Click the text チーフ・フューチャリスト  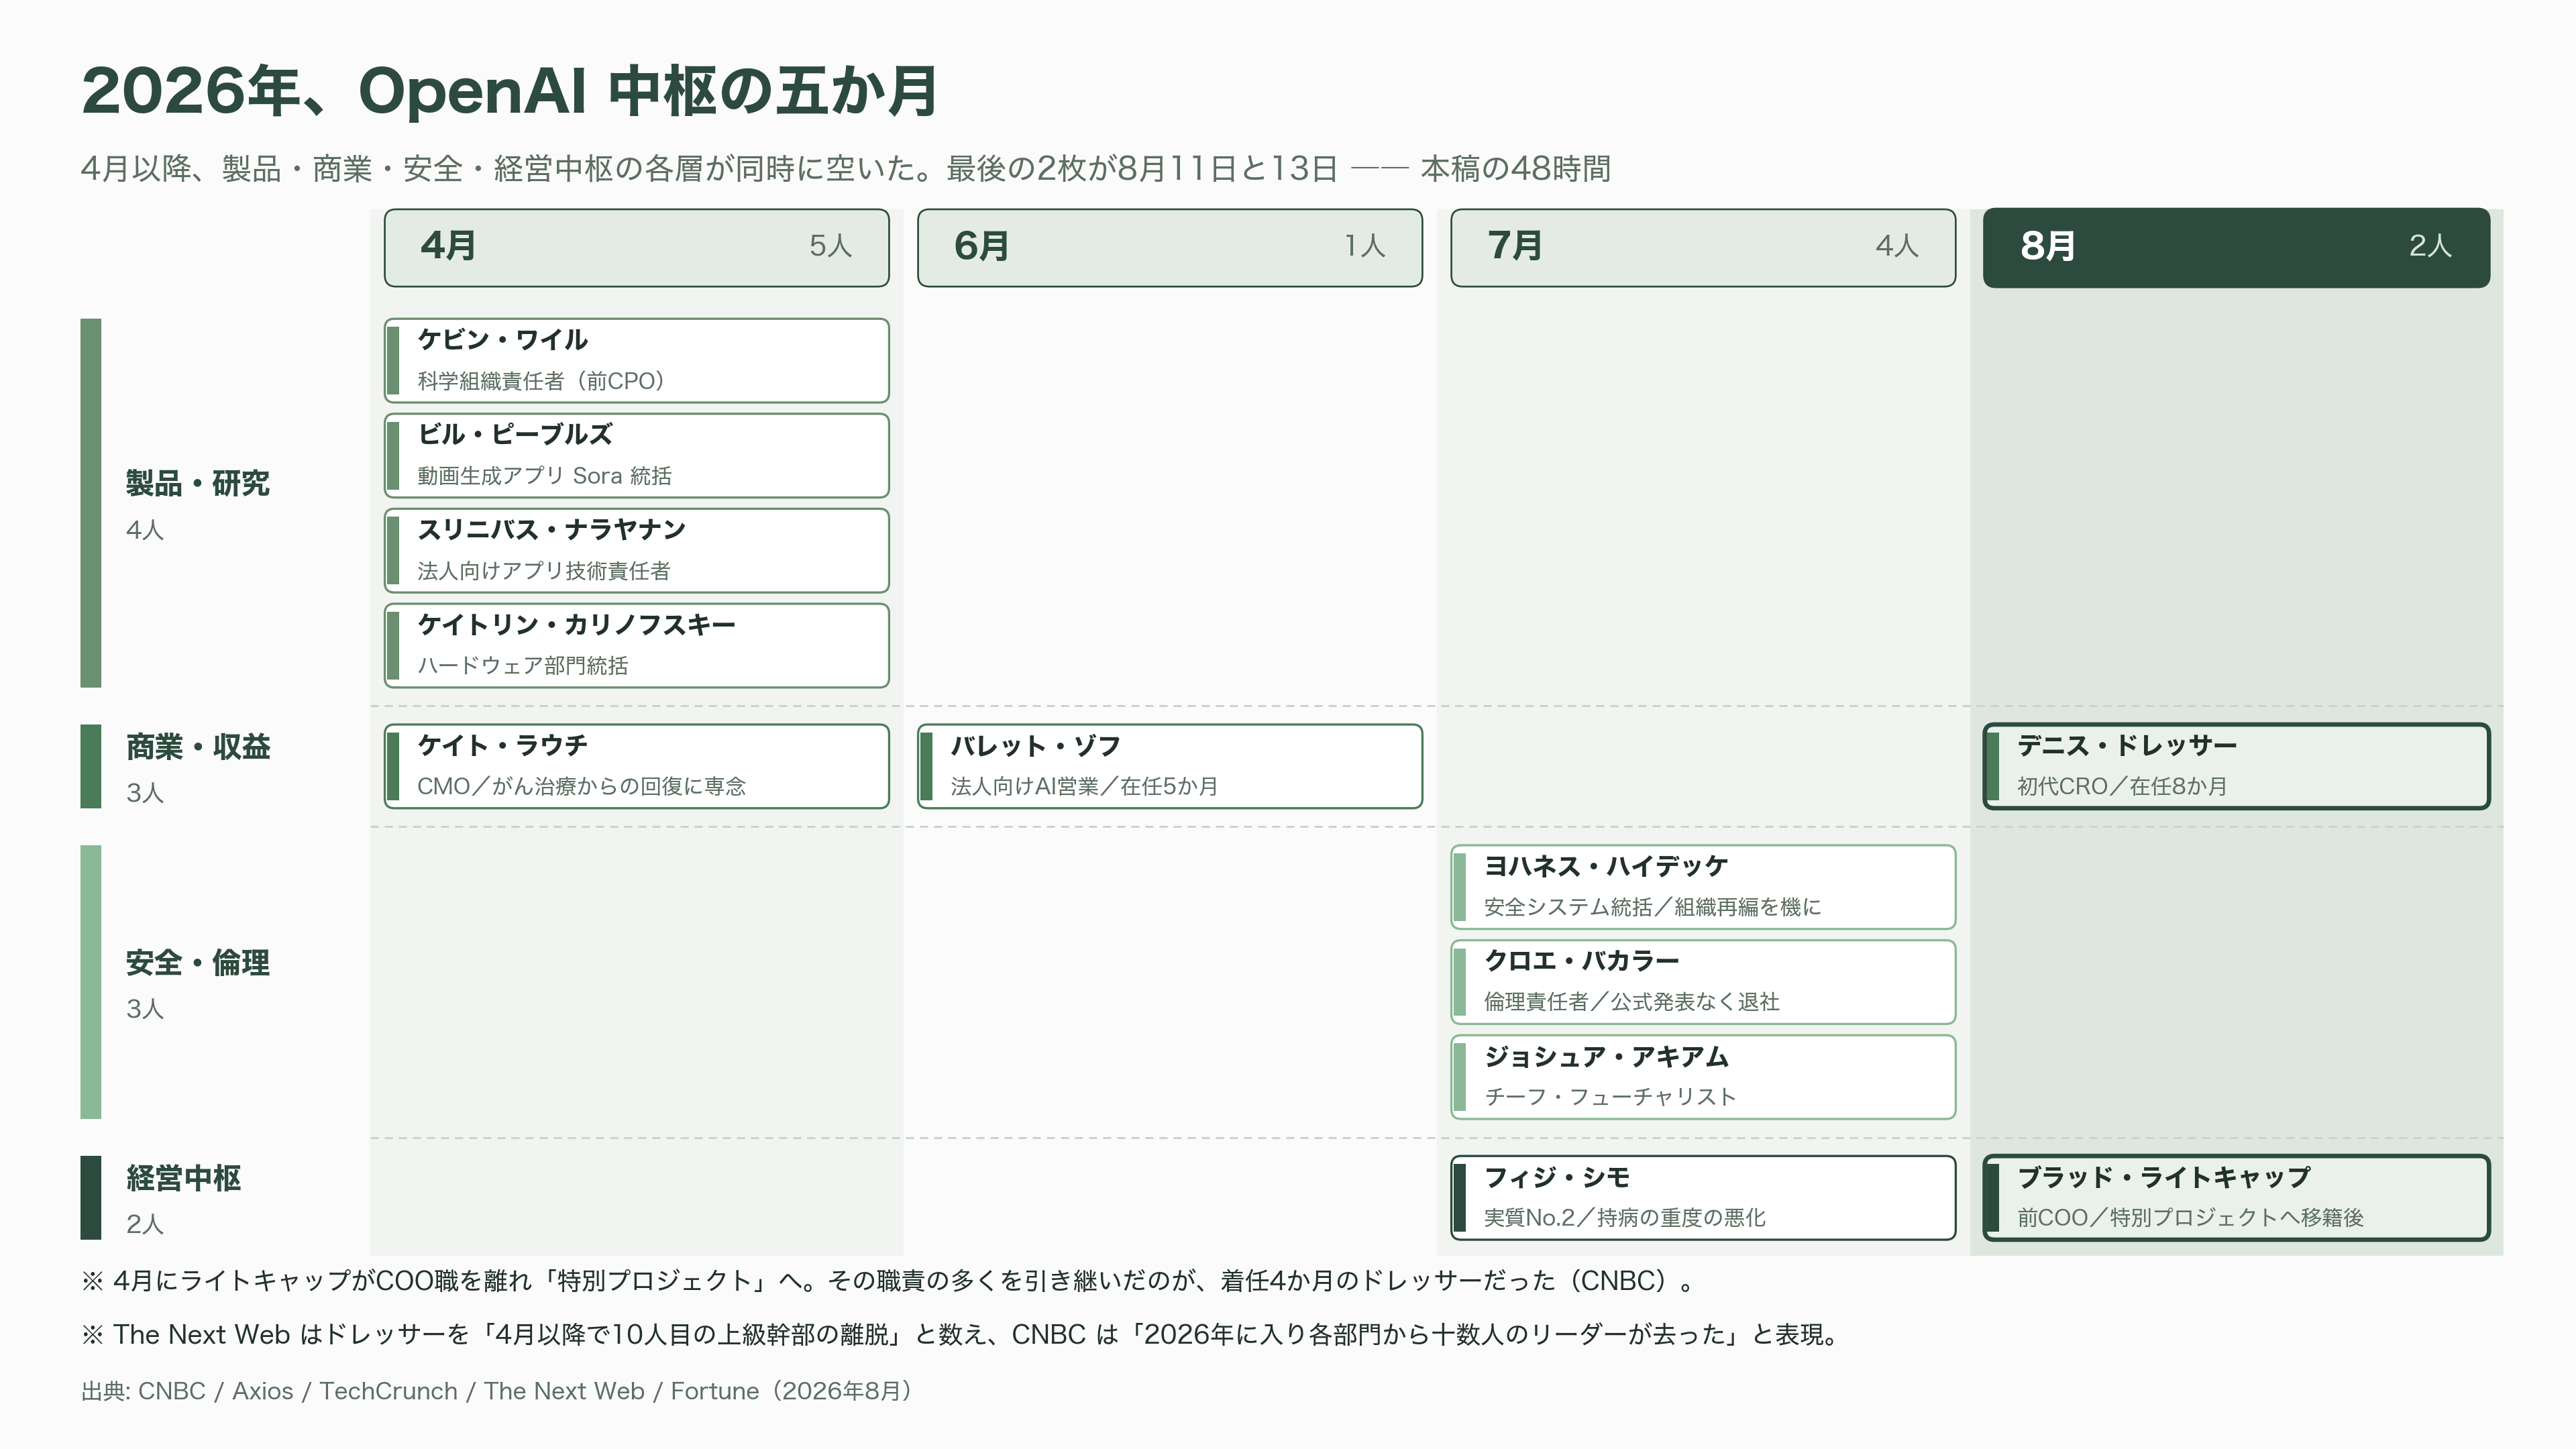(1610, 1098)
